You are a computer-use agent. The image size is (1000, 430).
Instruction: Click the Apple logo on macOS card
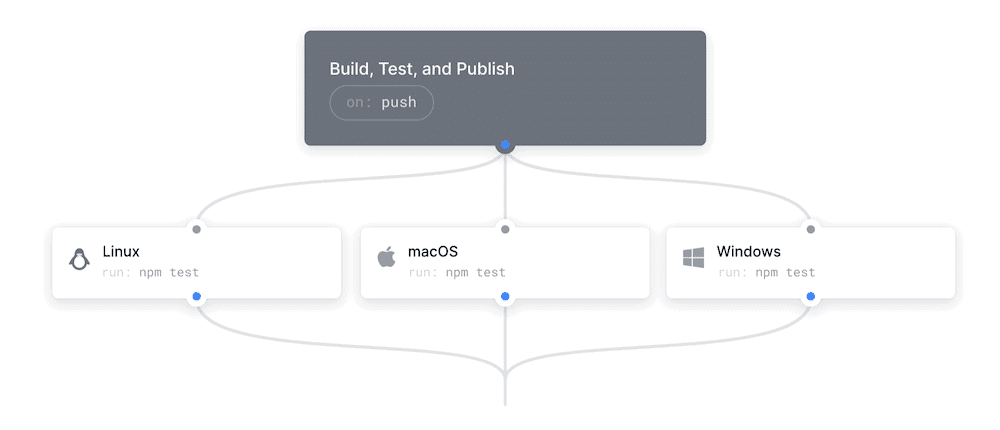[x=386, y=258]
